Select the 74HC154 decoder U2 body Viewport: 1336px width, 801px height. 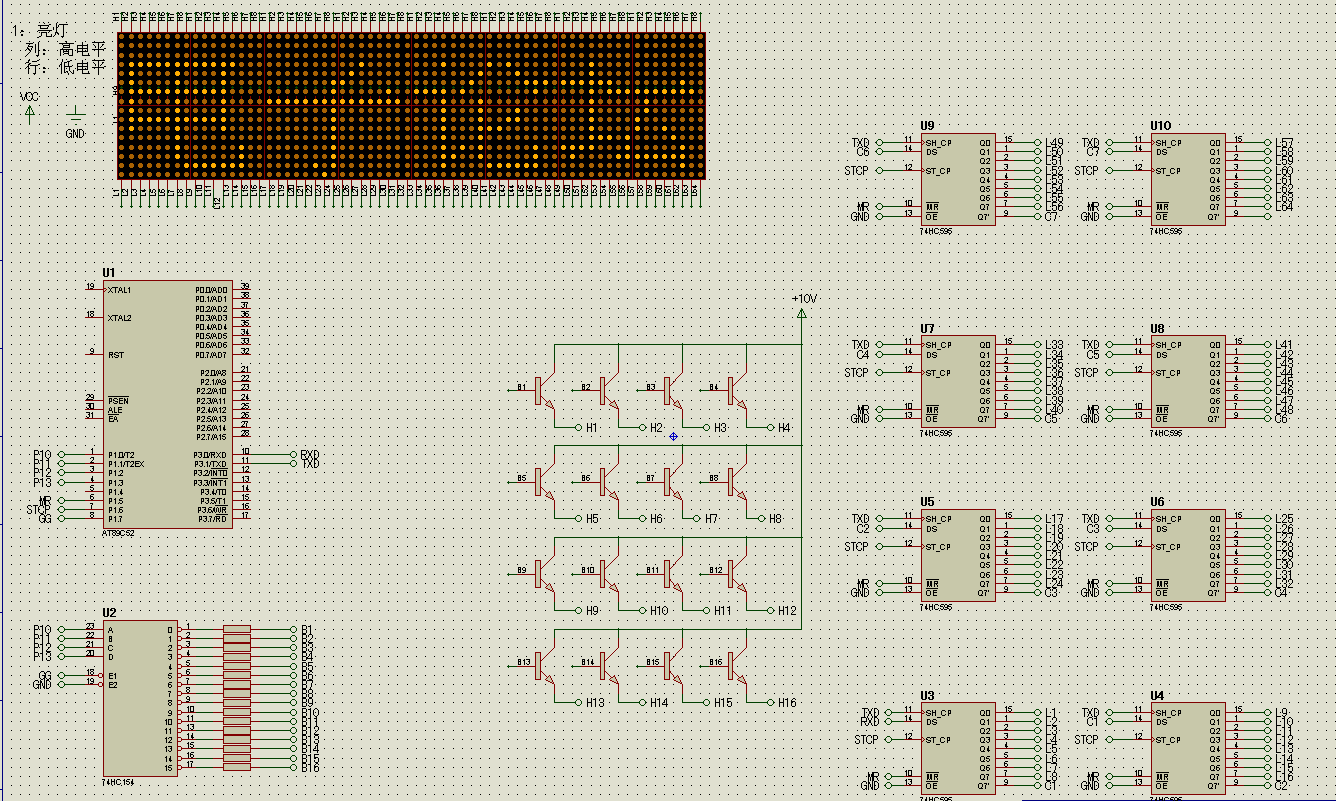140,699
